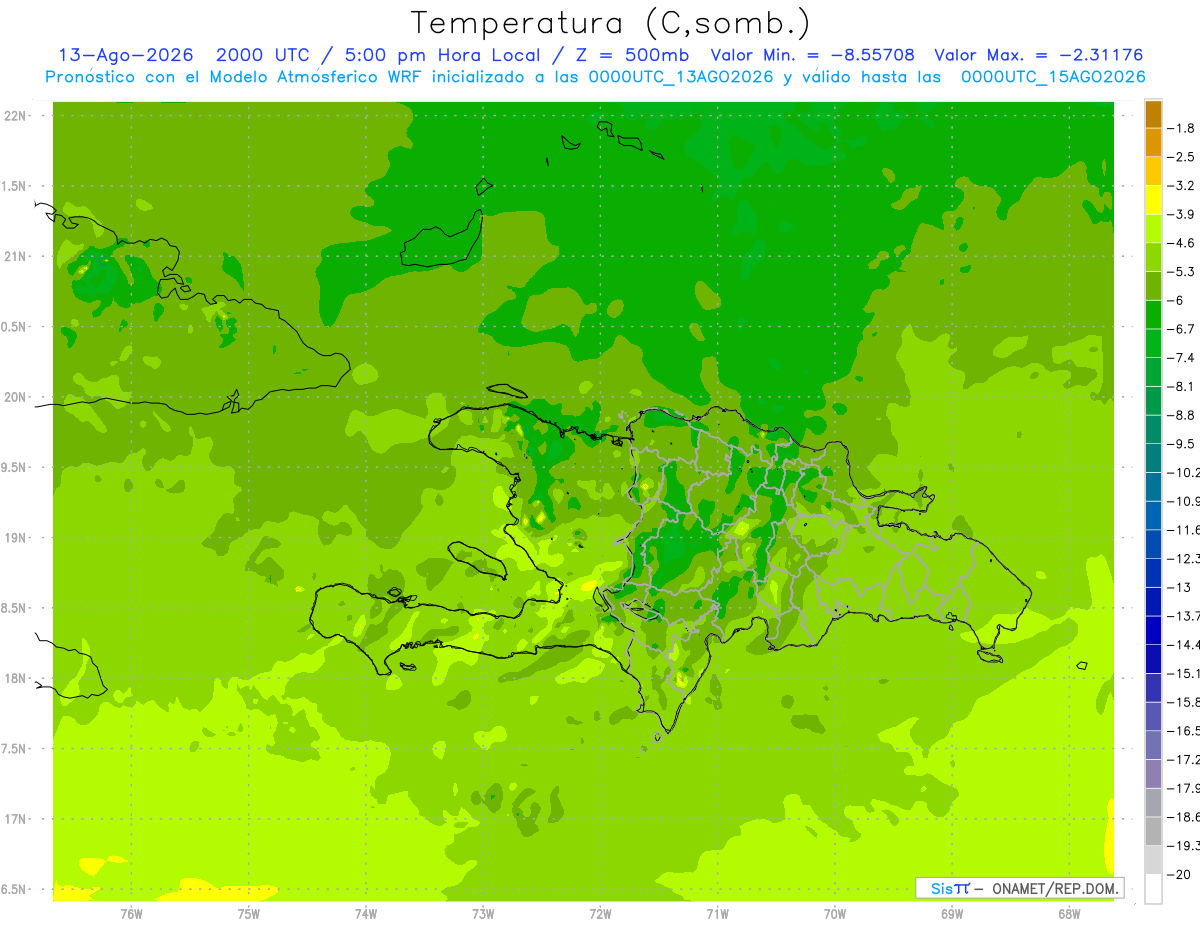
Task: Click the longitude label "74W"
Action: point(366,914)
